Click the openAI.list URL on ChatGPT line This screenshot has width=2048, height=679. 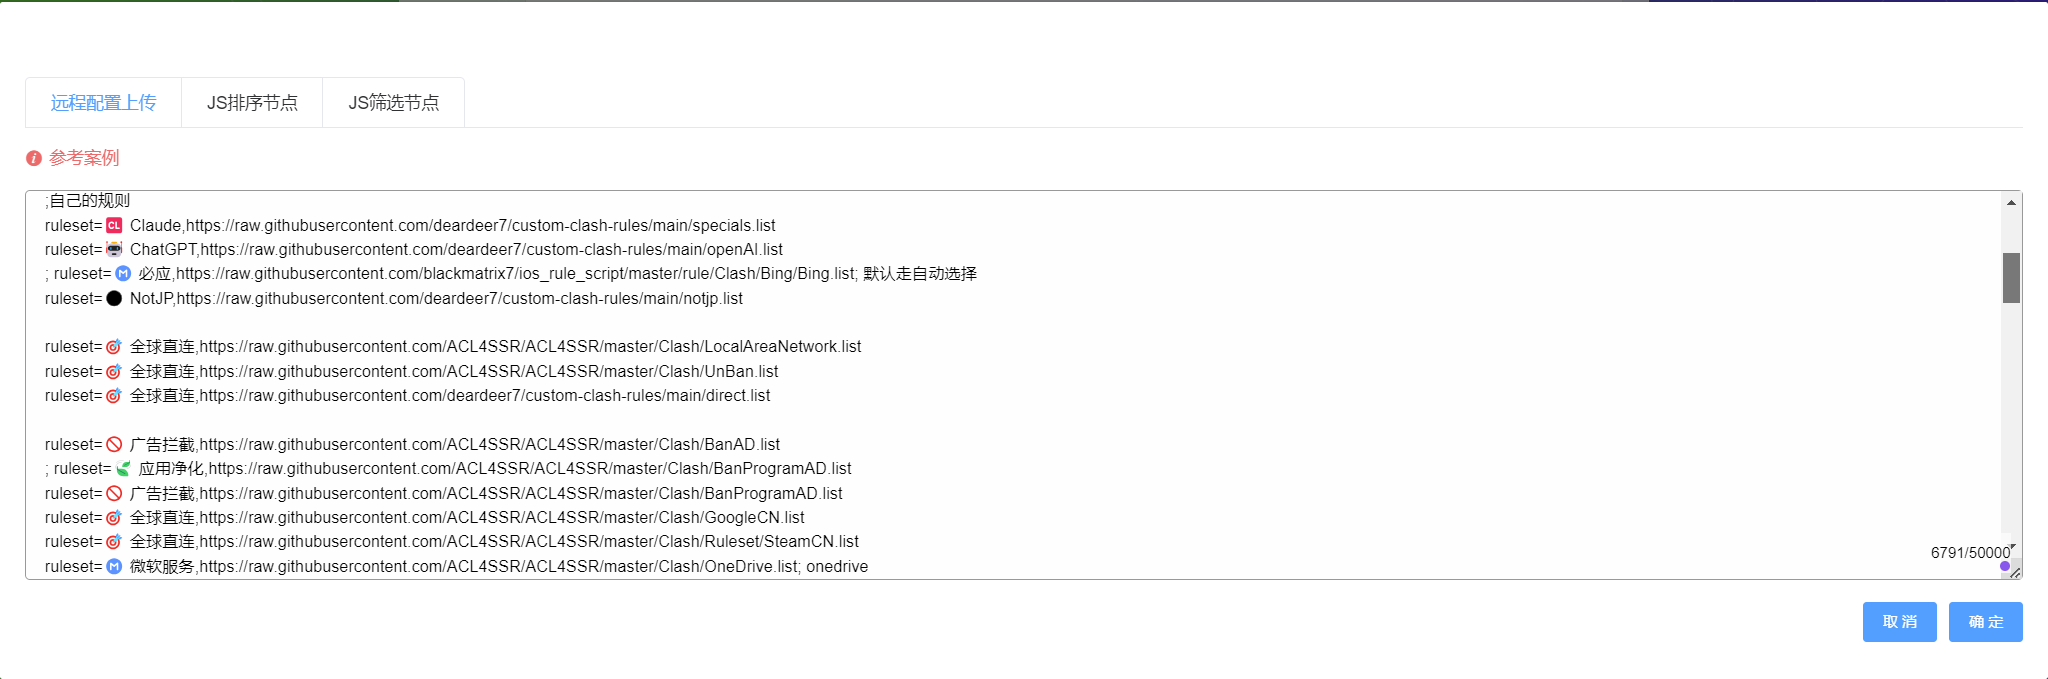pos(491,250)
